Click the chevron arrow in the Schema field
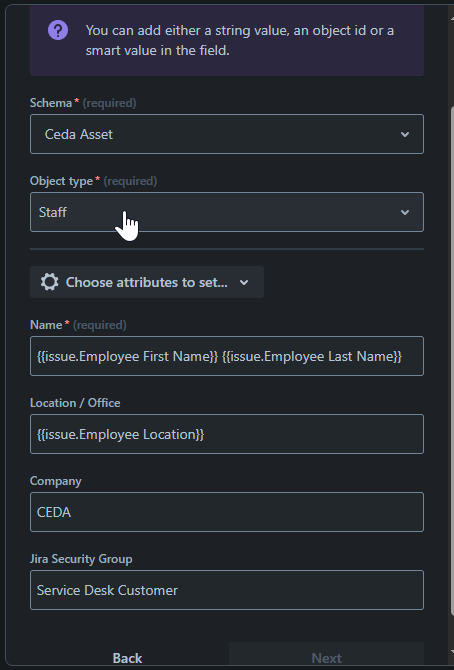Screen dimensions: 454x670 point(405,134)
